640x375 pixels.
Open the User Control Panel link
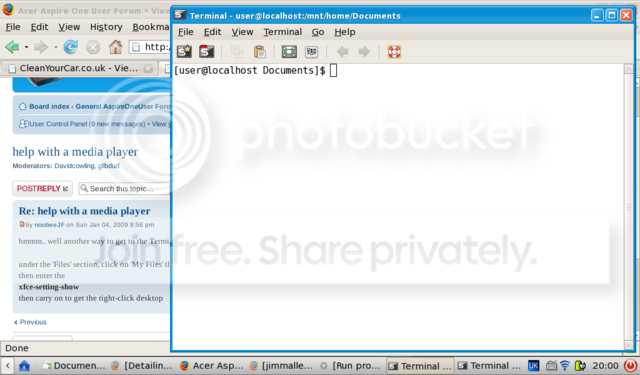click(x=87, y=124)
